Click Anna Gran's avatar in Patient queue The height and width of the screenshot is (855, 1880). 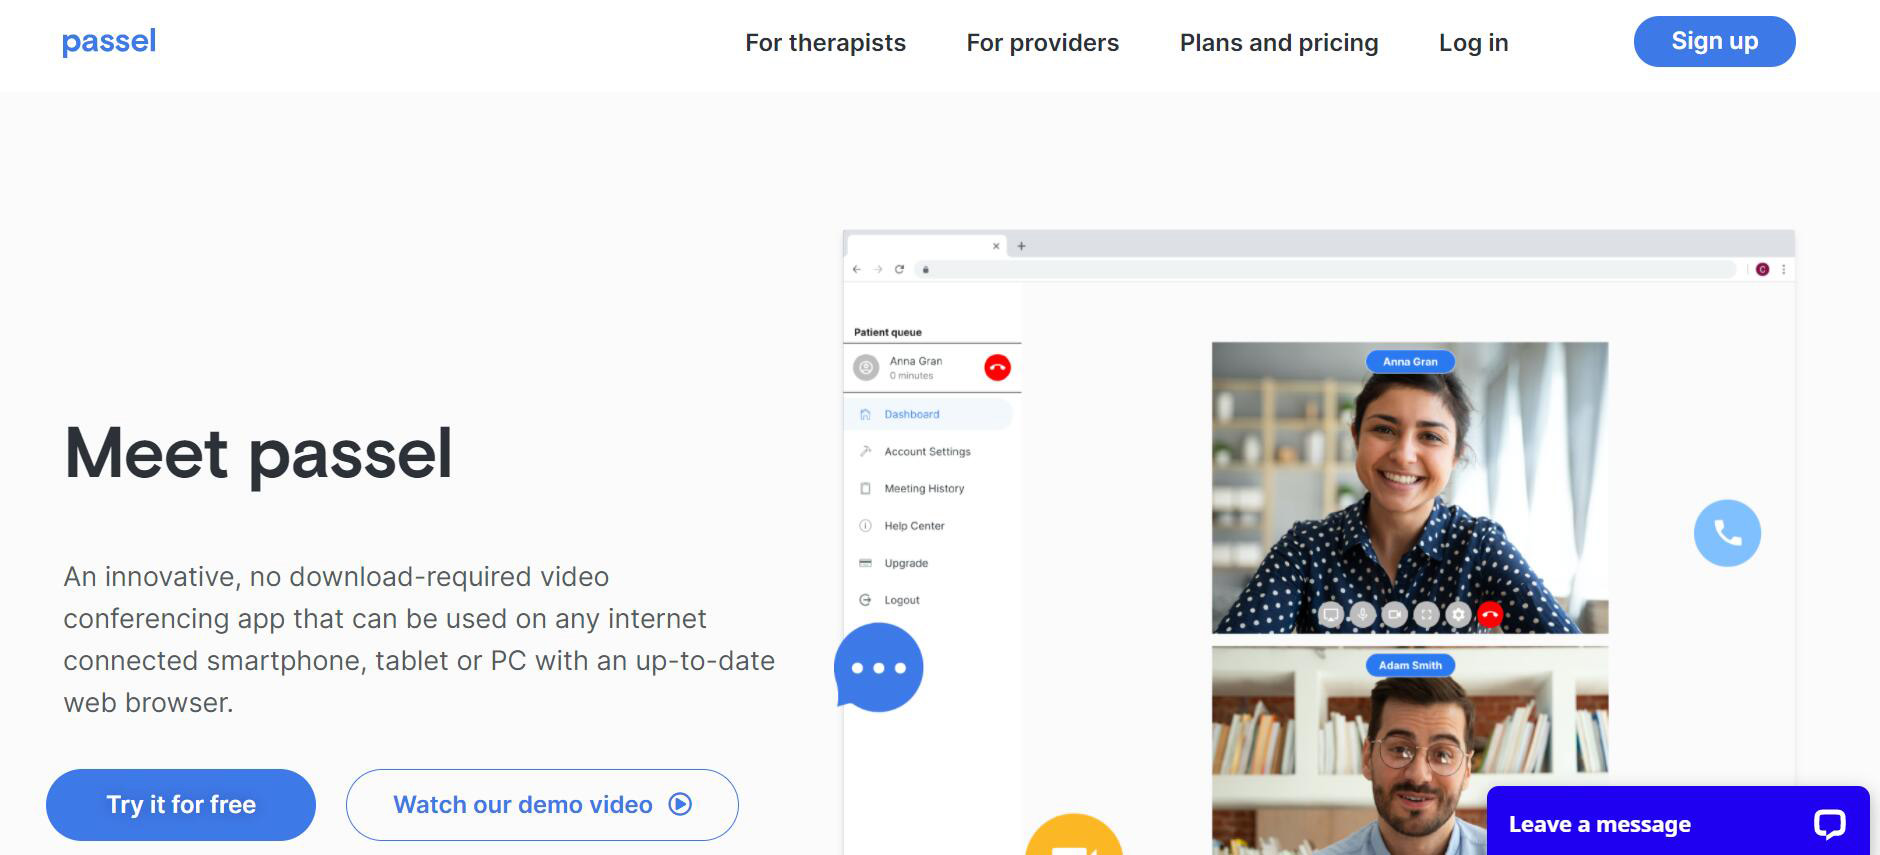(x=866, y=368)
